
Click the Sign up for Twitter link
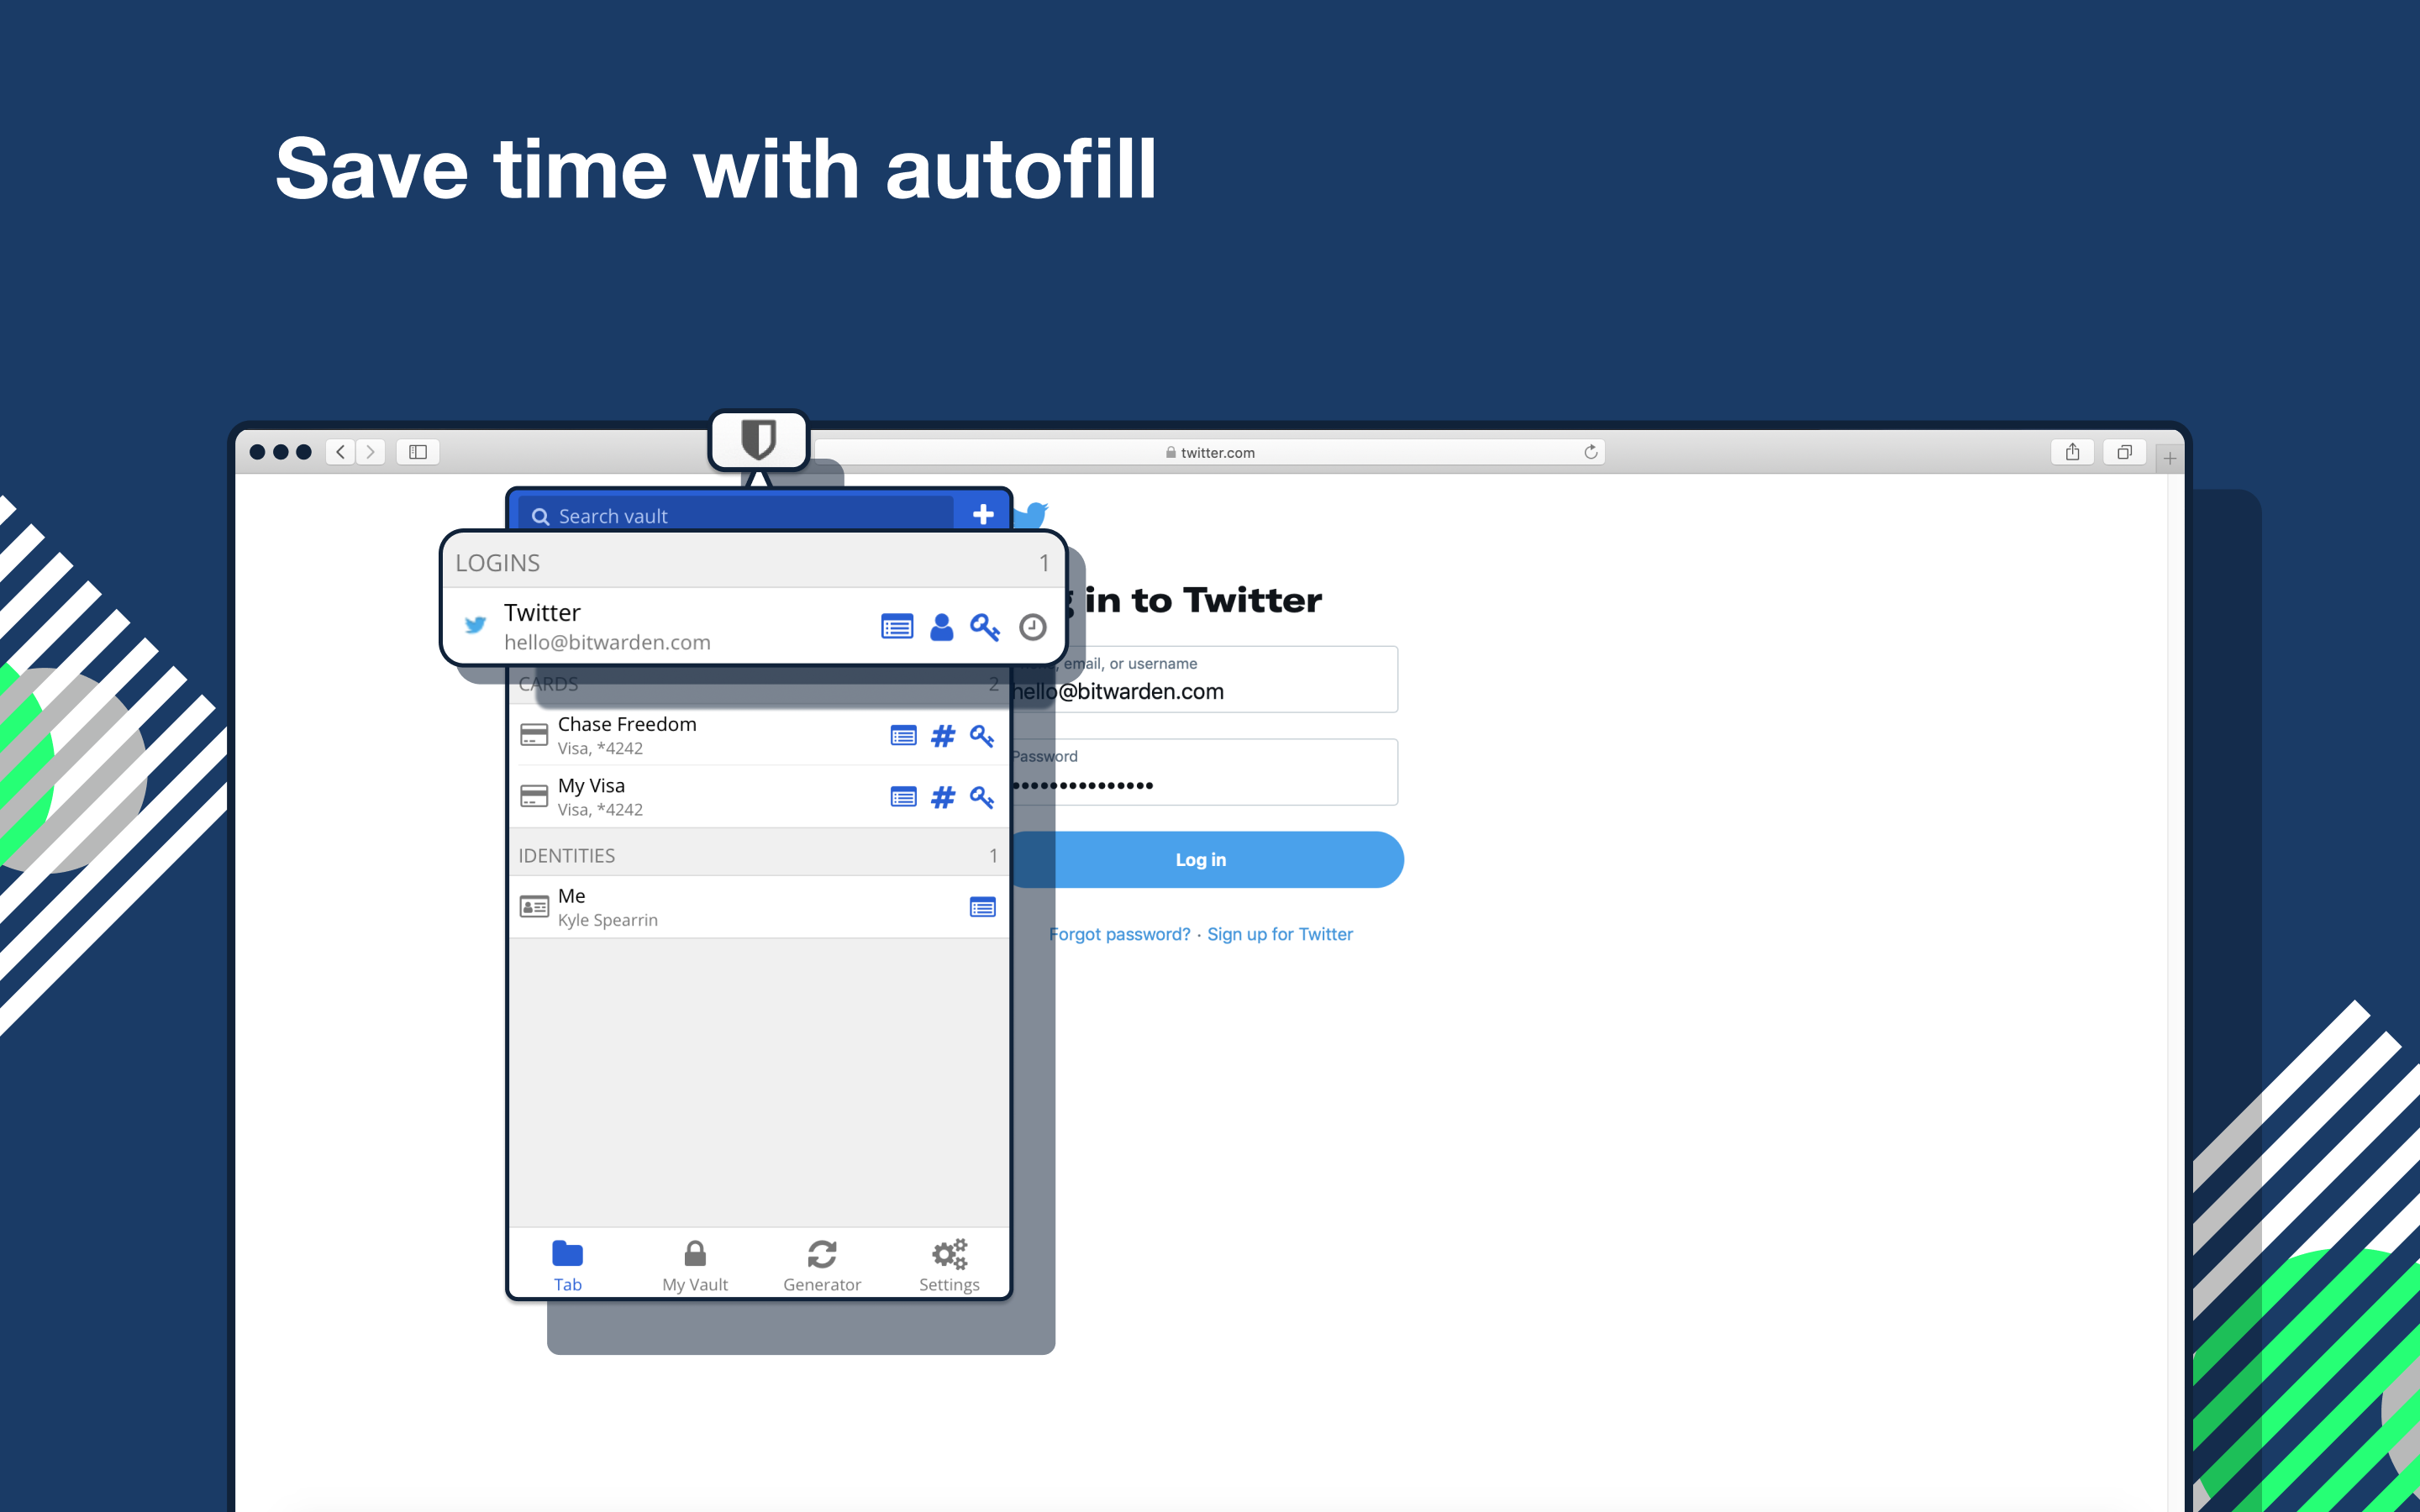[x=1279, y=934]
